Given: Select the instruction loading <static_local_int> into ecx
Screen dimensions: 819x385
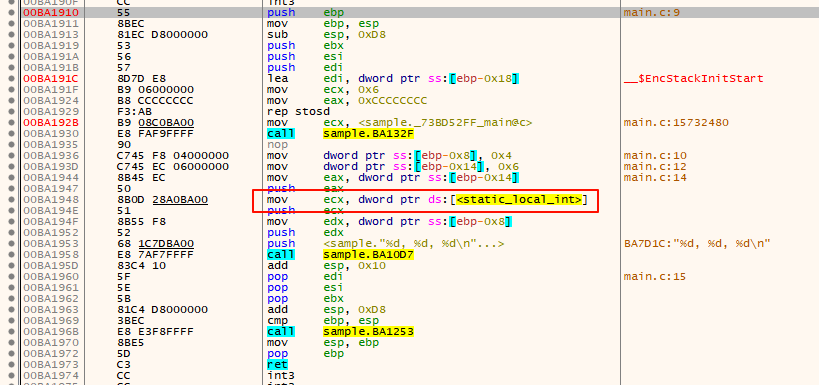Looking at the screenshot, I should click(427, 200).
